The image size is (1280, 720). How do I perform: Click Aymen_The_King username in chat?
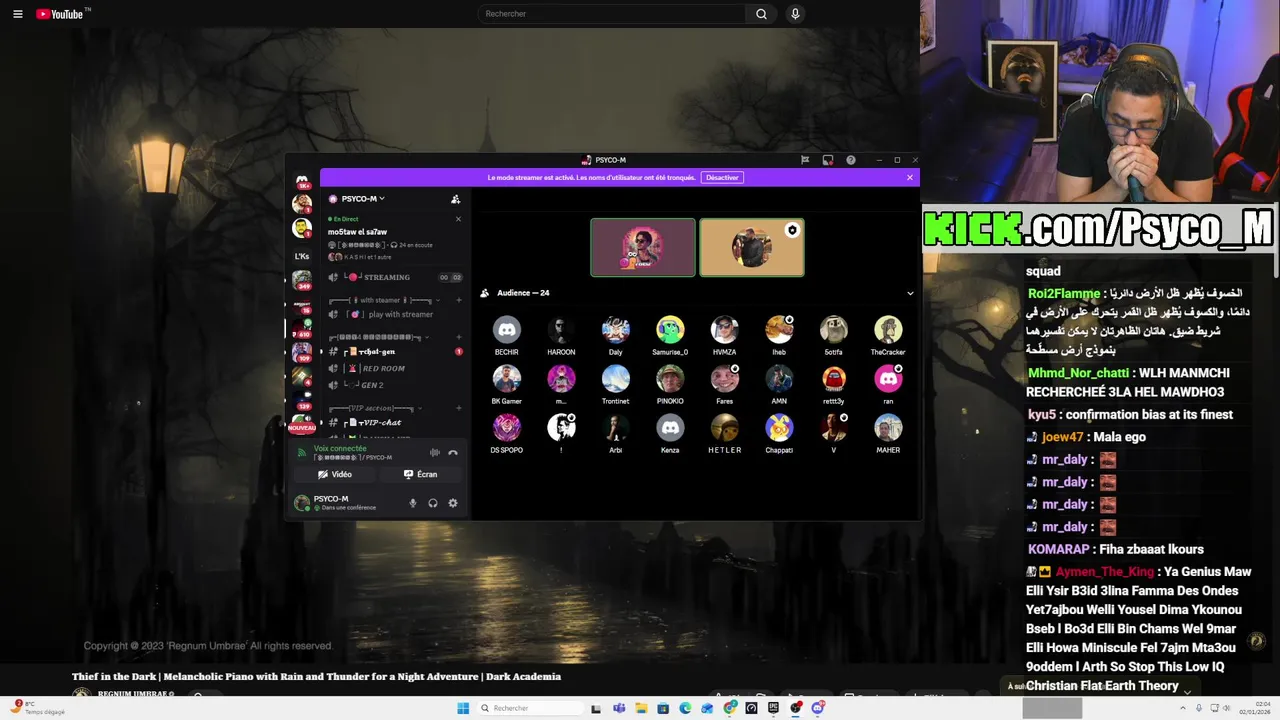click(1105, 572)
